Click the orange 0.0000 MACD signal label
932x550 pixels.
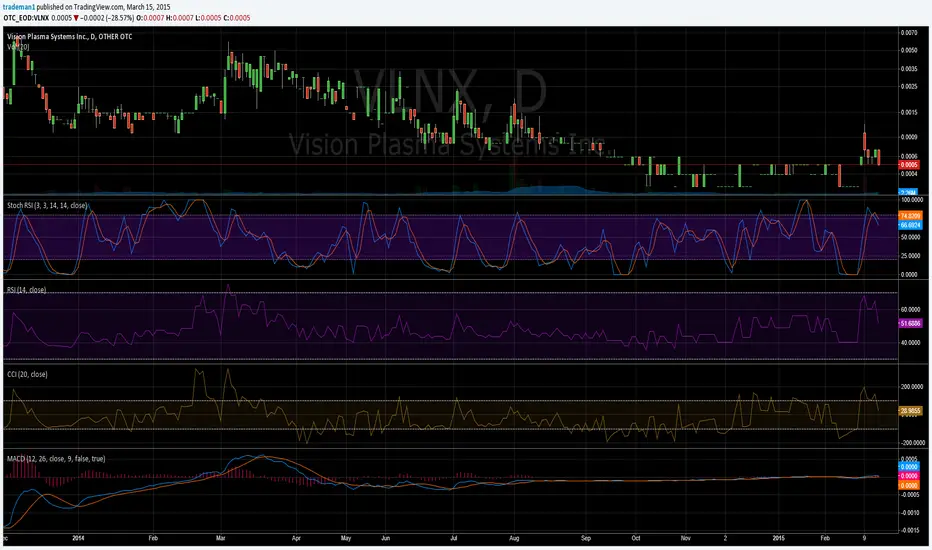coord(909,485)
